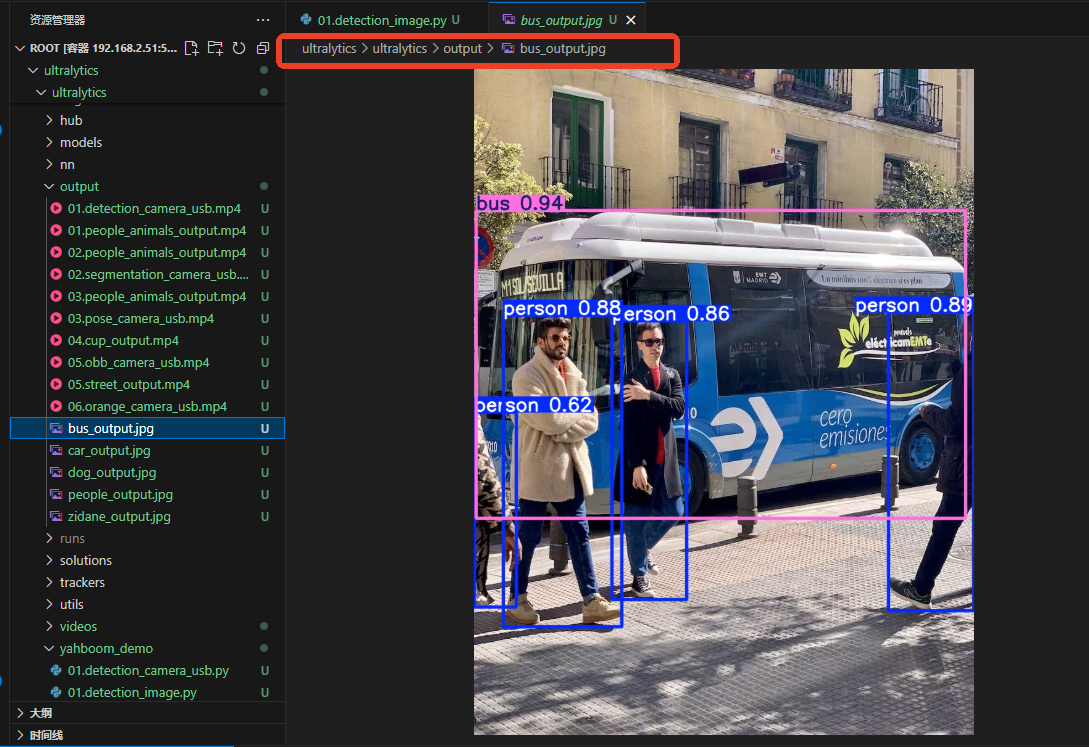1089x747 pixels.
Task: Expand the utils folder
Action: click(147, 604)
